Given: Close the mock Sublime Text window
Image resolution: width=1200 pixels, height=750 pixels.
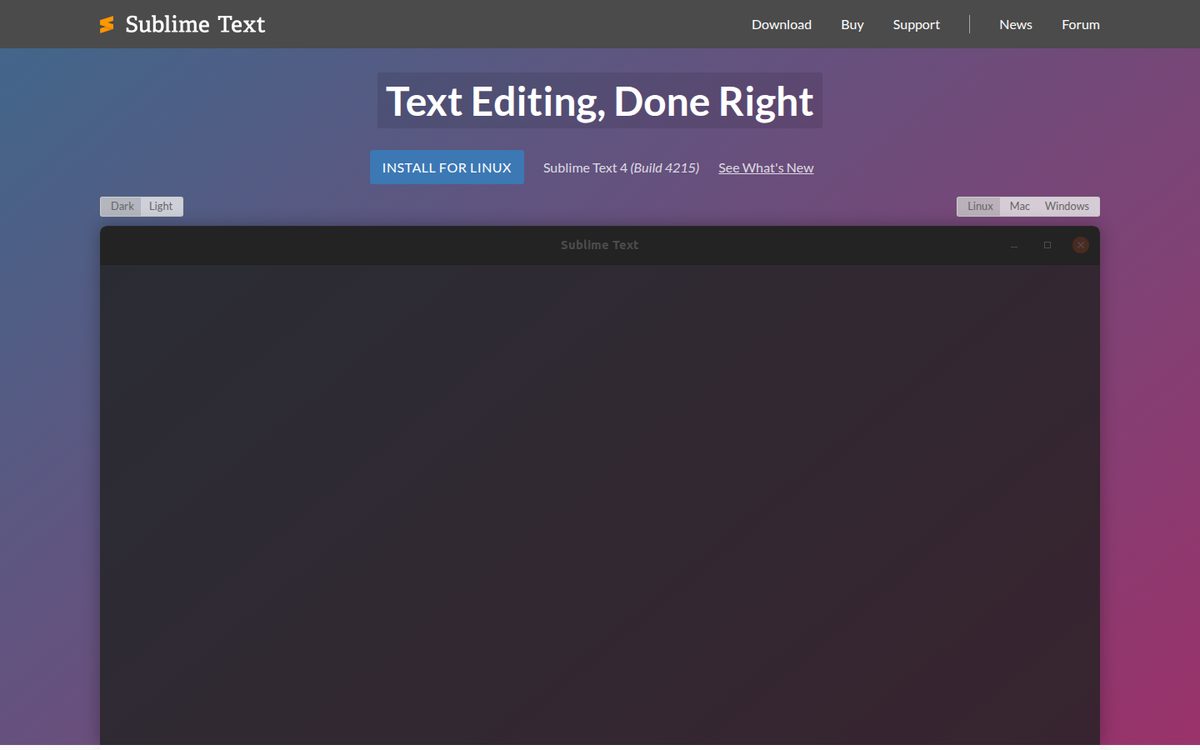Looking at the screenshot, I should [1080, 245].
